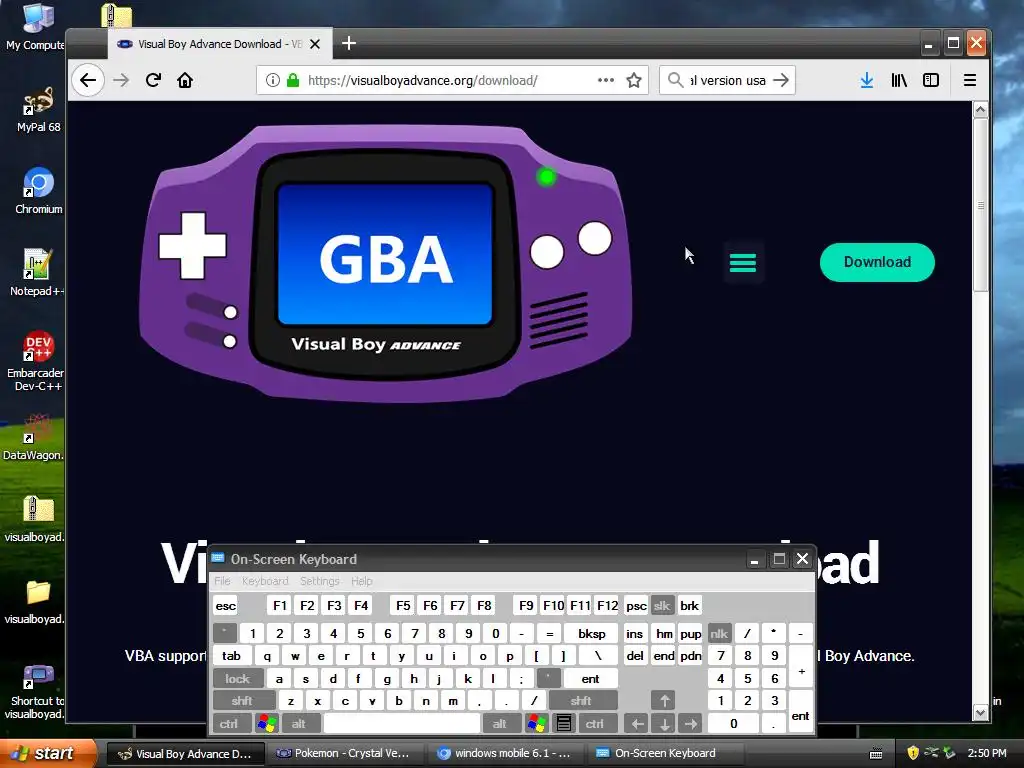Click the tab key on On-Screen Keyboard
1024x768 pixels.
231,656
